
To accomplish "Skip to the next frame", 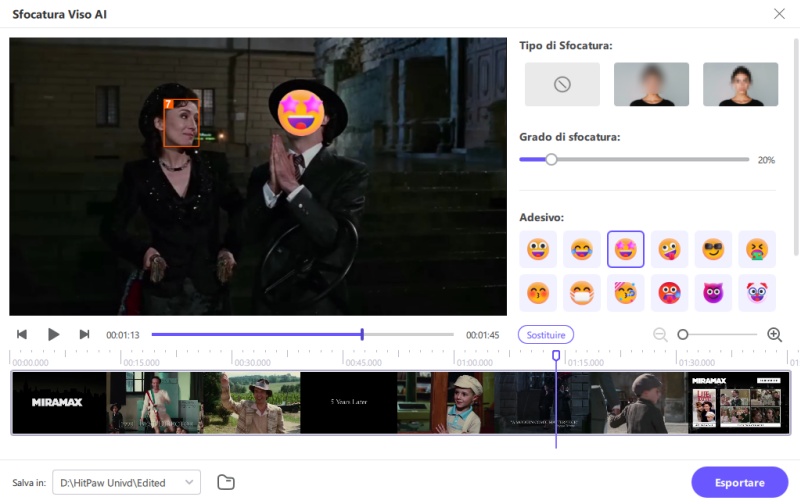I will 84,335.
